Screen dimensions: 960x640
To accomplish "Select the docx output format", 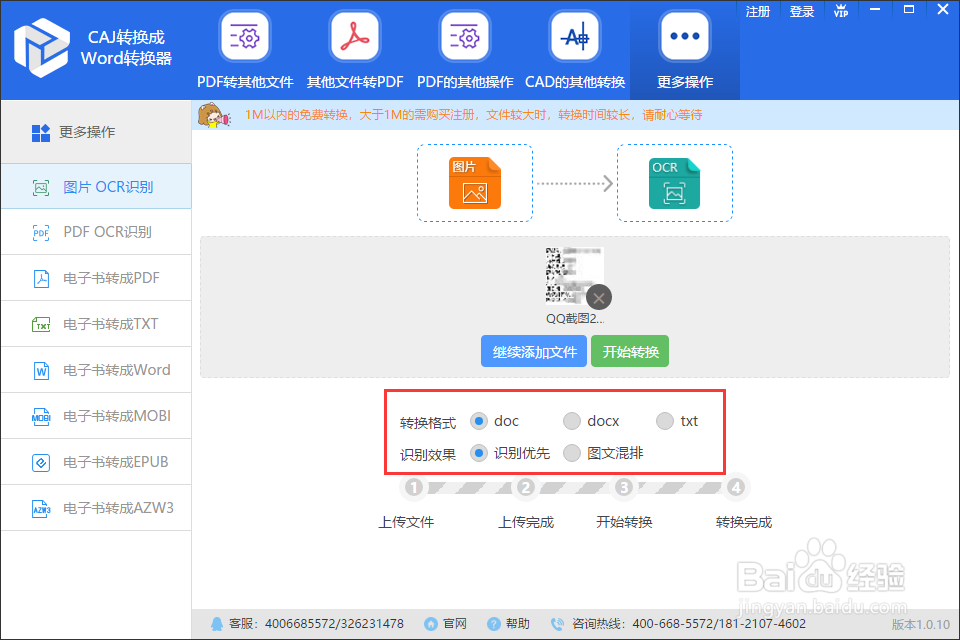I will (x=572, y=421).
